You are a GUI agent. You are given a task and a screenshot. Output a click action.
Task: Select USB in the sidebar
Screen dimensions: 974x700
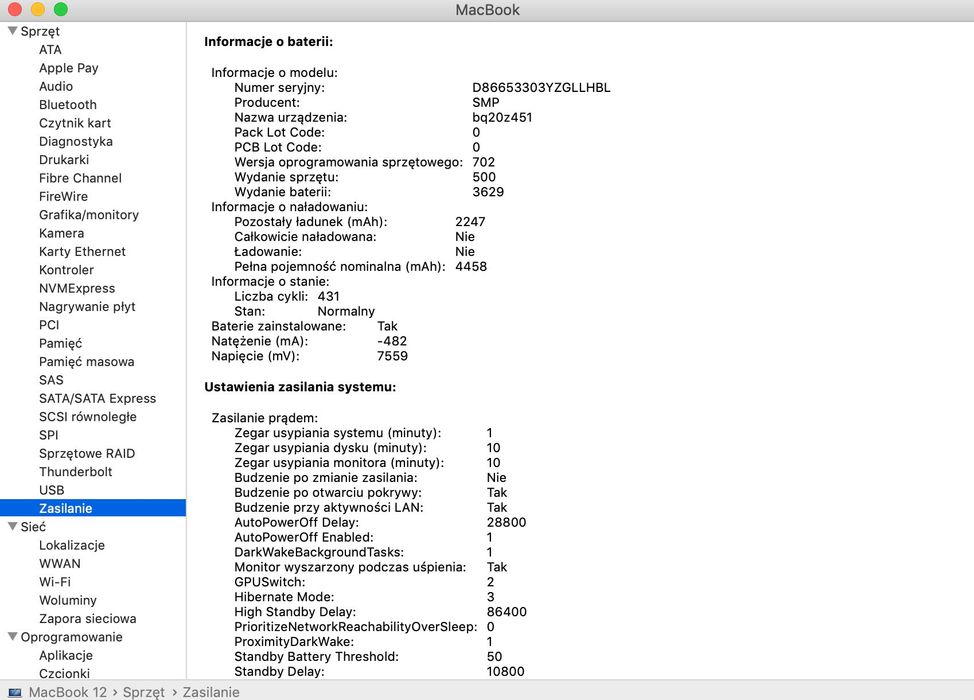pyautogui.click(x=52, y=490)
